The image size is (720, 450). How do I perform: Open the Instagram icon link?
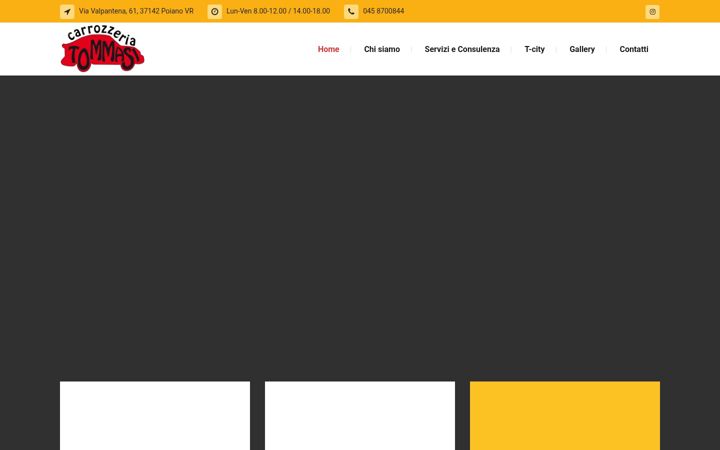652,12
